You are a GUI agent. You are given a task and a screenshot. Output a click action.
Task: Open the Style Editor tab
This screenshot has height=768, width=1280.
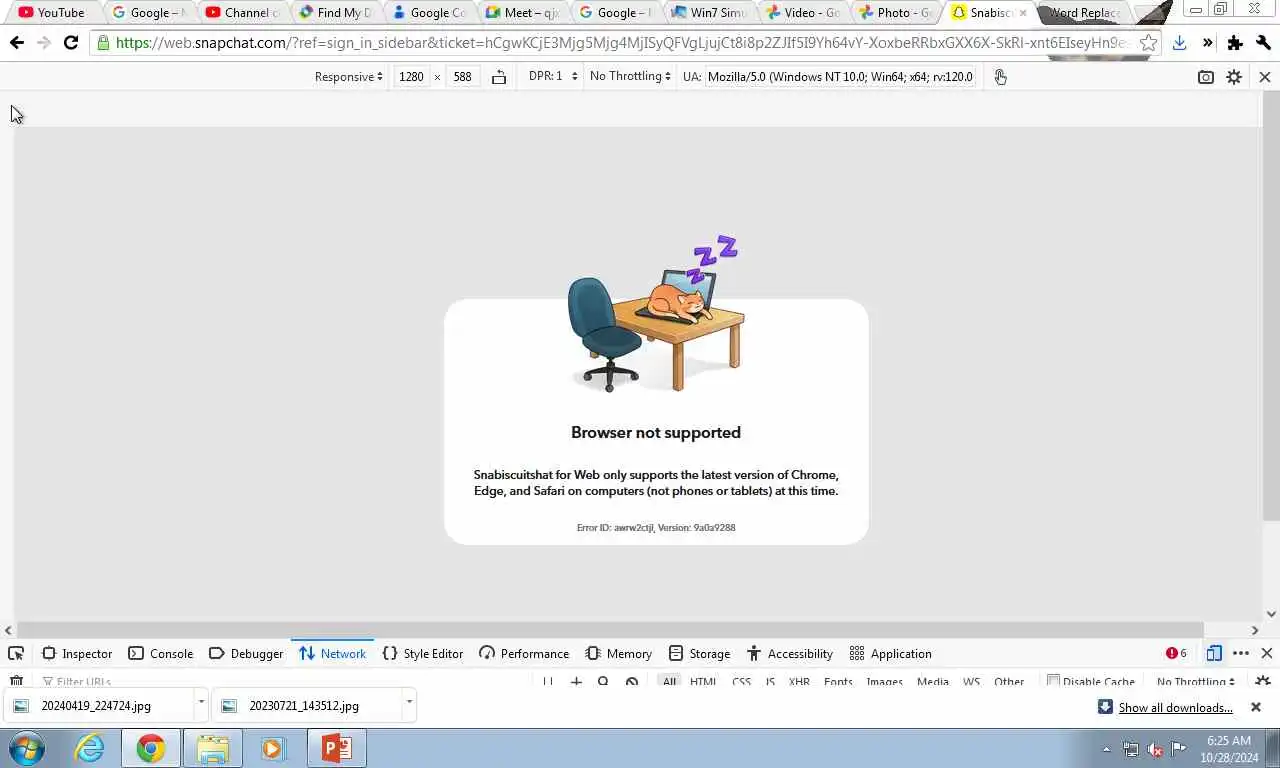423,653
